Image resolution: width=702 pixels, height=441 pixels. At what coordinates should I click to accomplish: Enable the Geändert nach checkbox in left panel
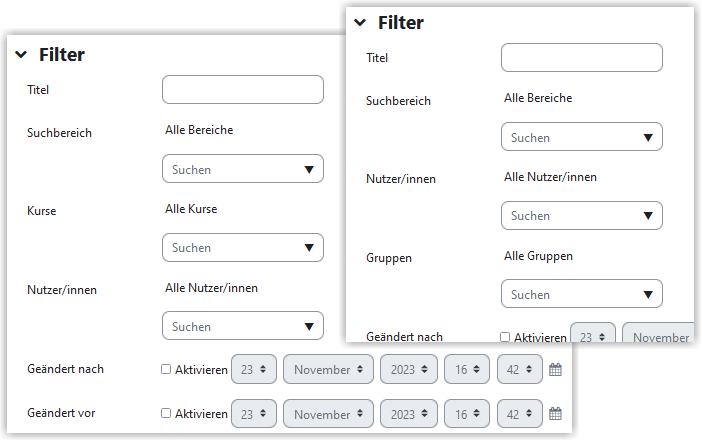166,369
